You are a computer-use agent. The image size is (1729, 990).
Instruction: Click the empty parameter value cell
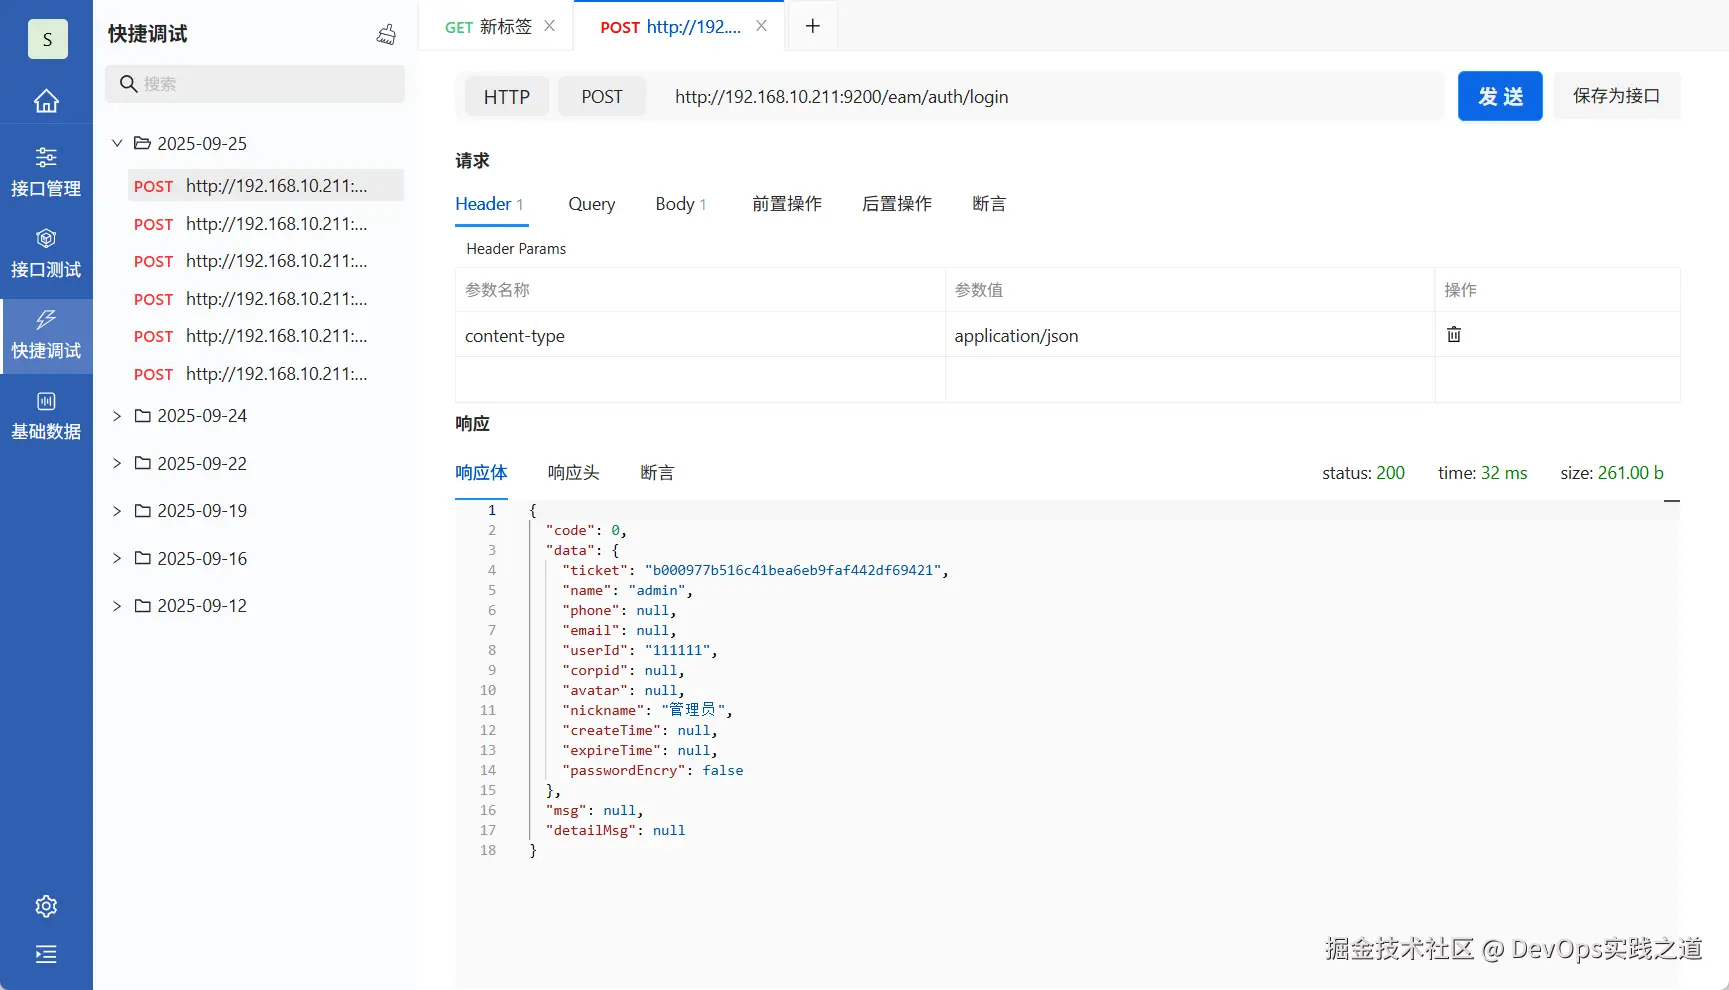[x=1190, y=381]
